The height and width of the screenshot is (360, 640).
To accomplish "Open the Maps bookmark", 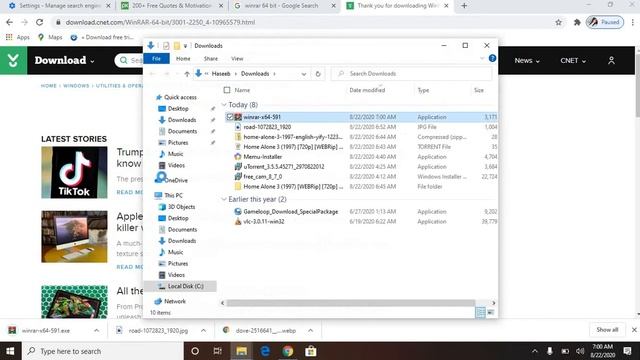I will tap(50, 37).
